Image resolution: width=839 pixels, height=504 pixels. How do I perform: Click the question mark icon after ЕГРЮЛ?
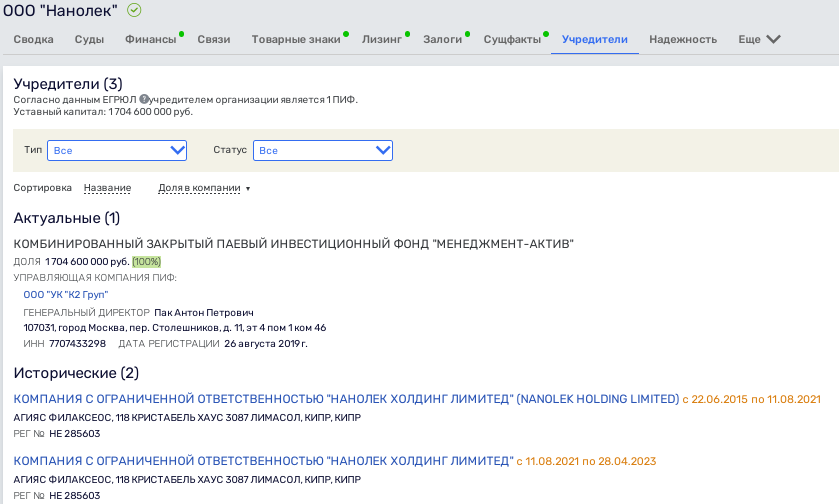click(144, 99)
